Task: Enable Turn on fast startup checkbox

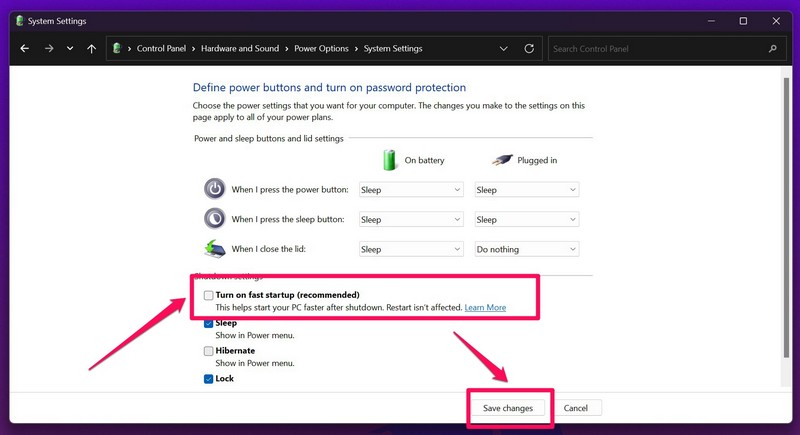Action: point(208,295)
